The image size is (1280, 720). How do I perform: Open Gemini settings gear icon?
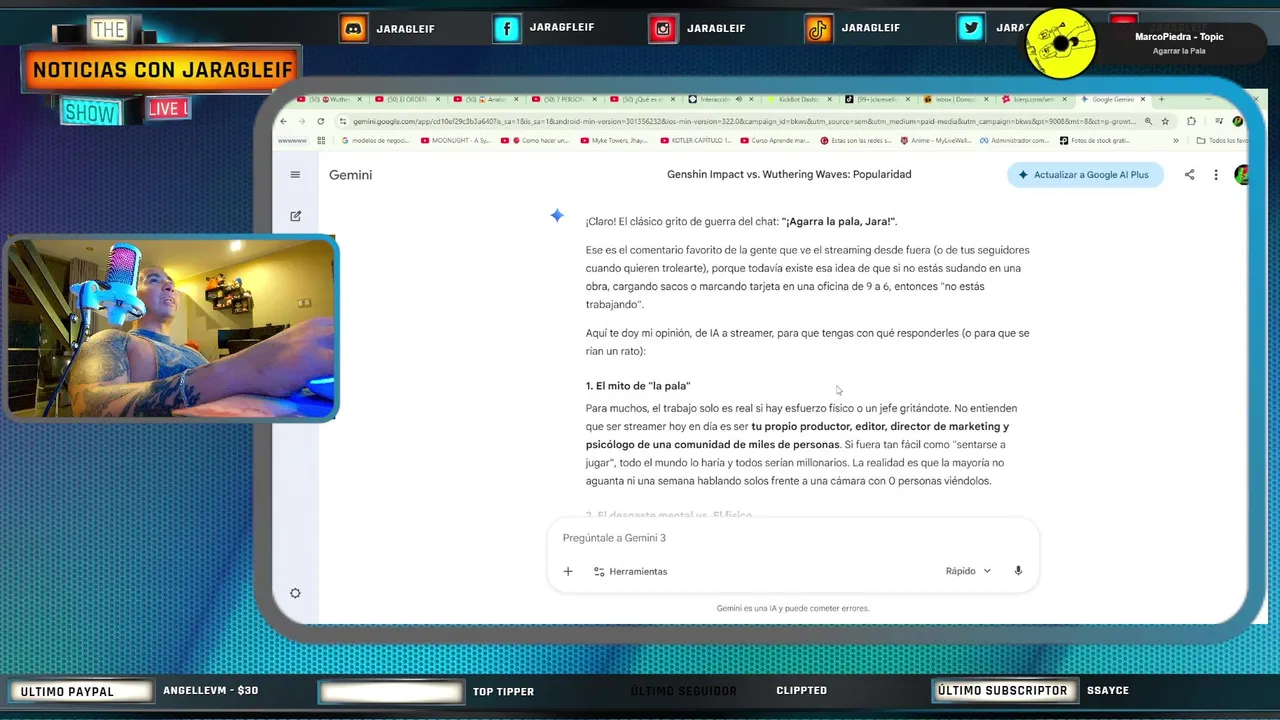pos(295,593)
